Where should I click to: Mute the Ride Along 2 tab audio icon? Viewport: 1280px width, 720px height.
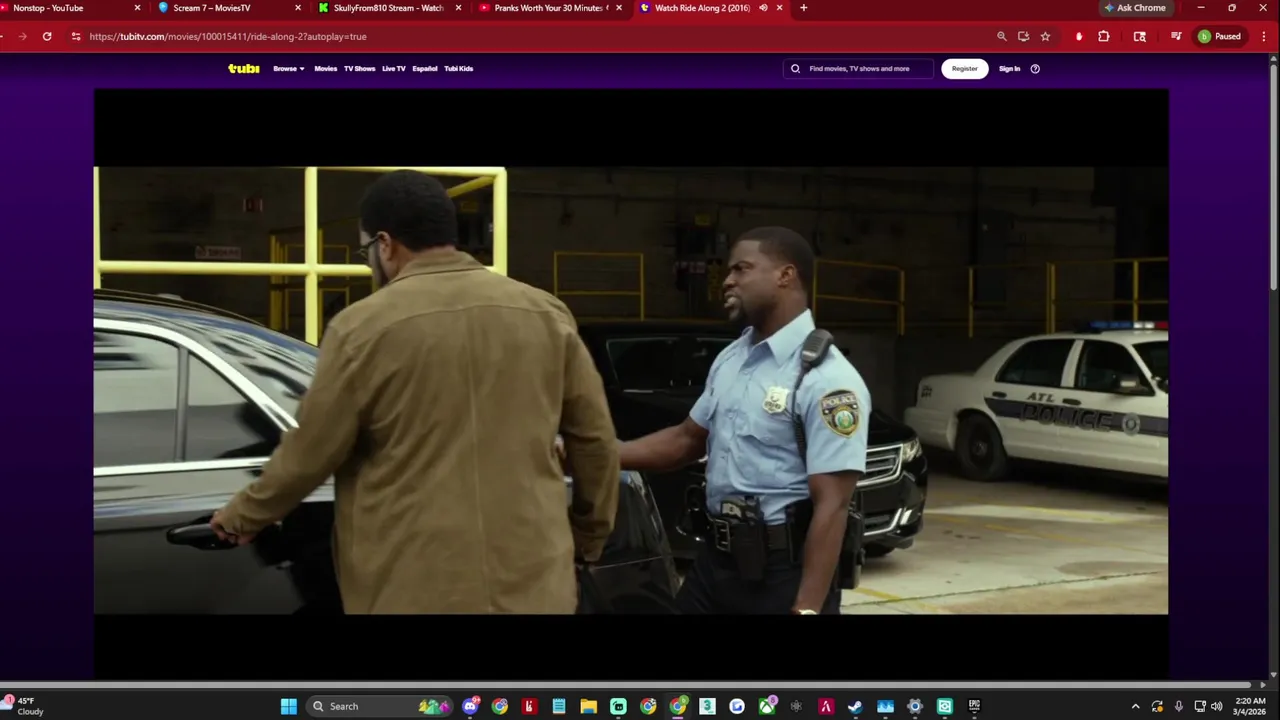pyautogui.click(x=763, y=8)
